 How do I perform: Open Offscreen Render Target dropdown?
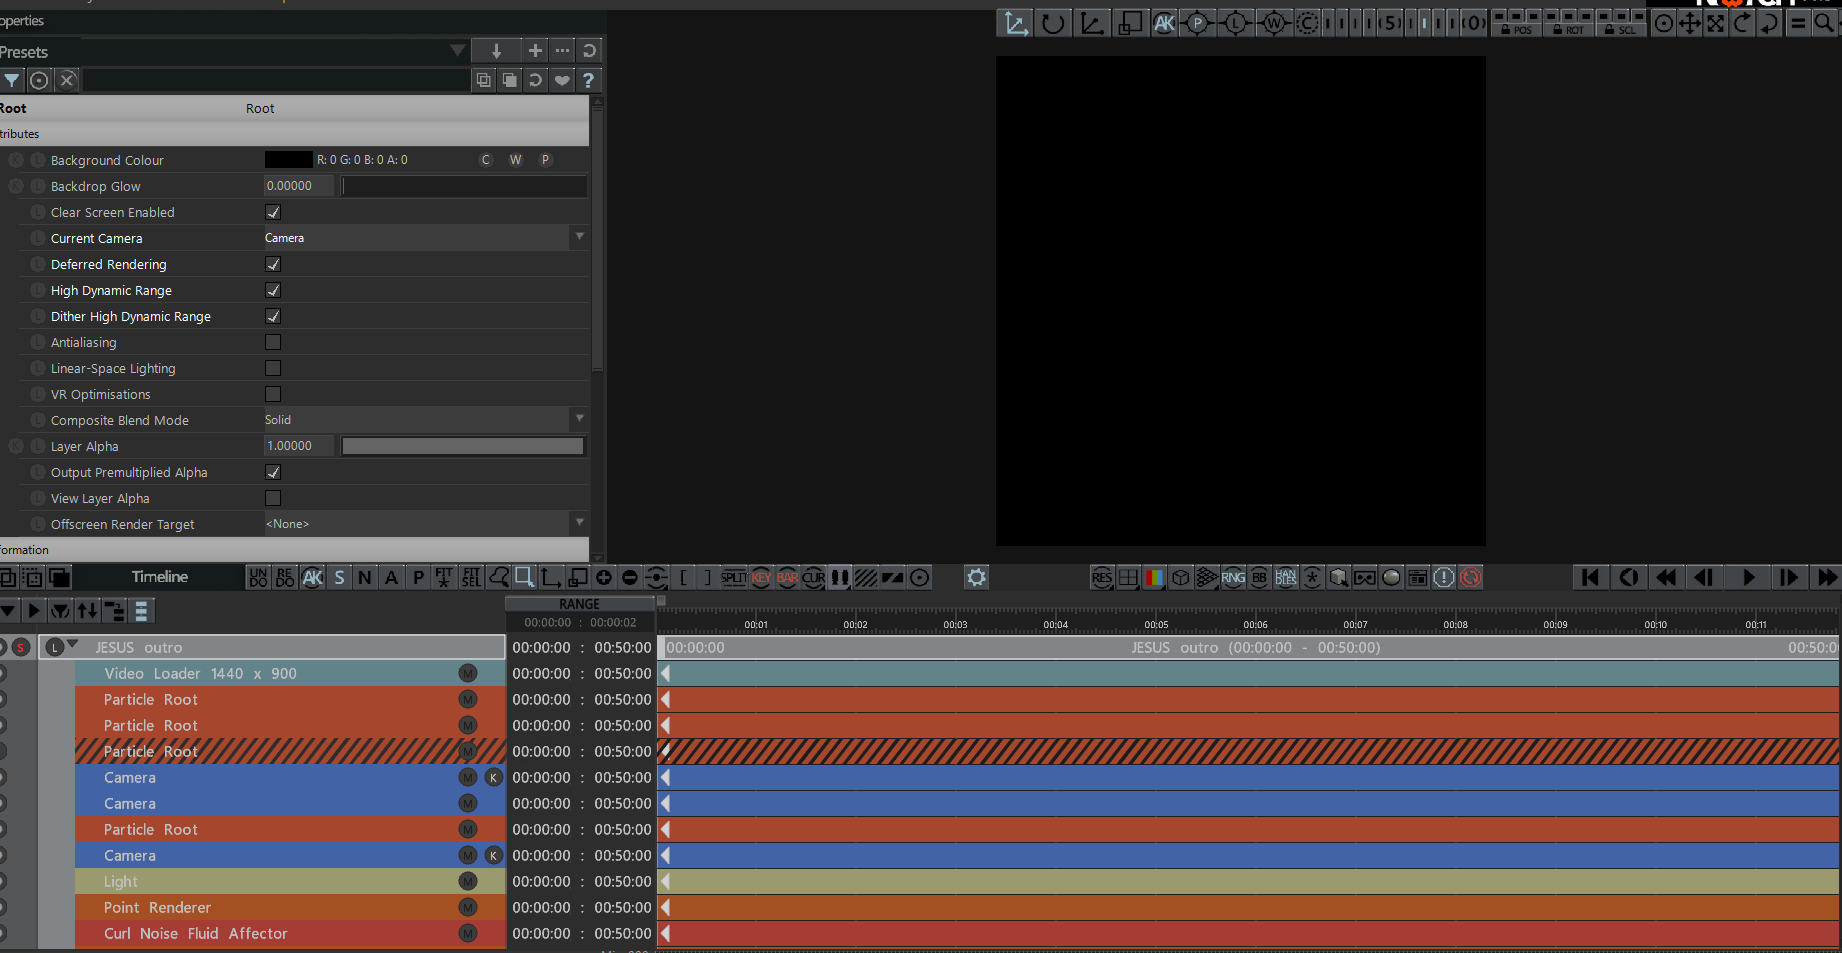[x=425, y=524]
